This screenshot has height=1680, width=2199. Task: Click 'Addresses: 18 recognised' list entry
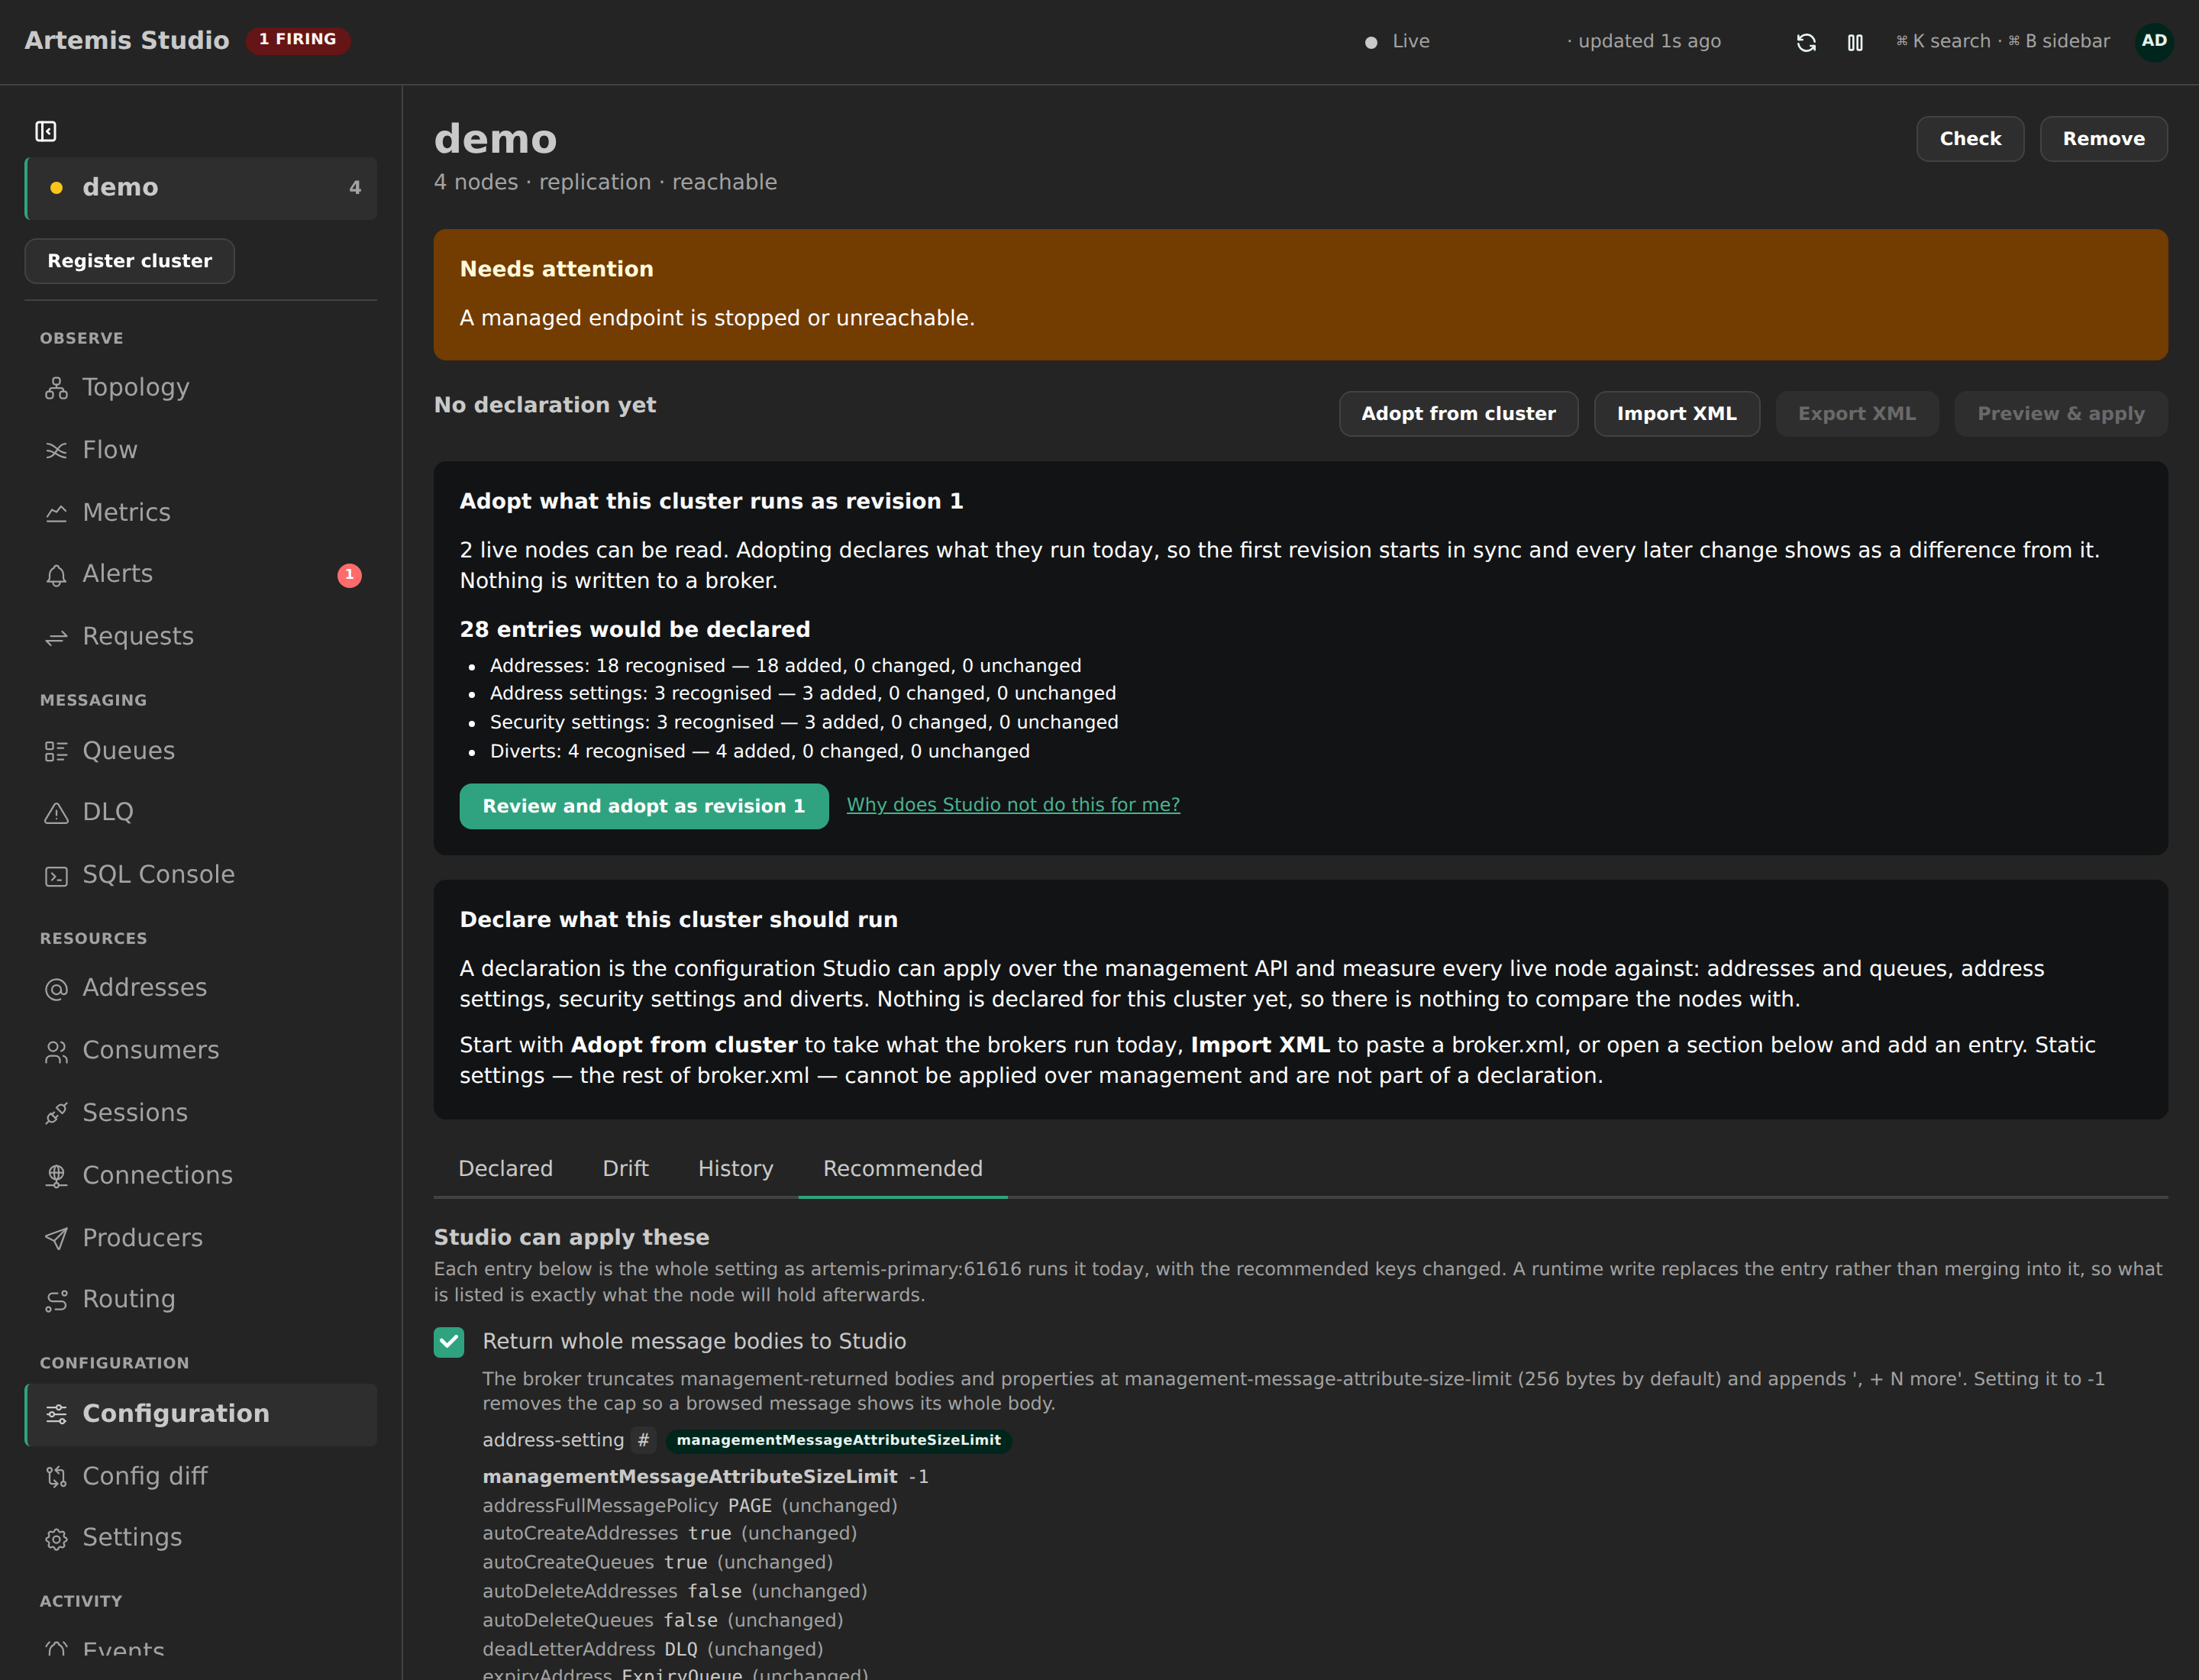tap(785, 666)
